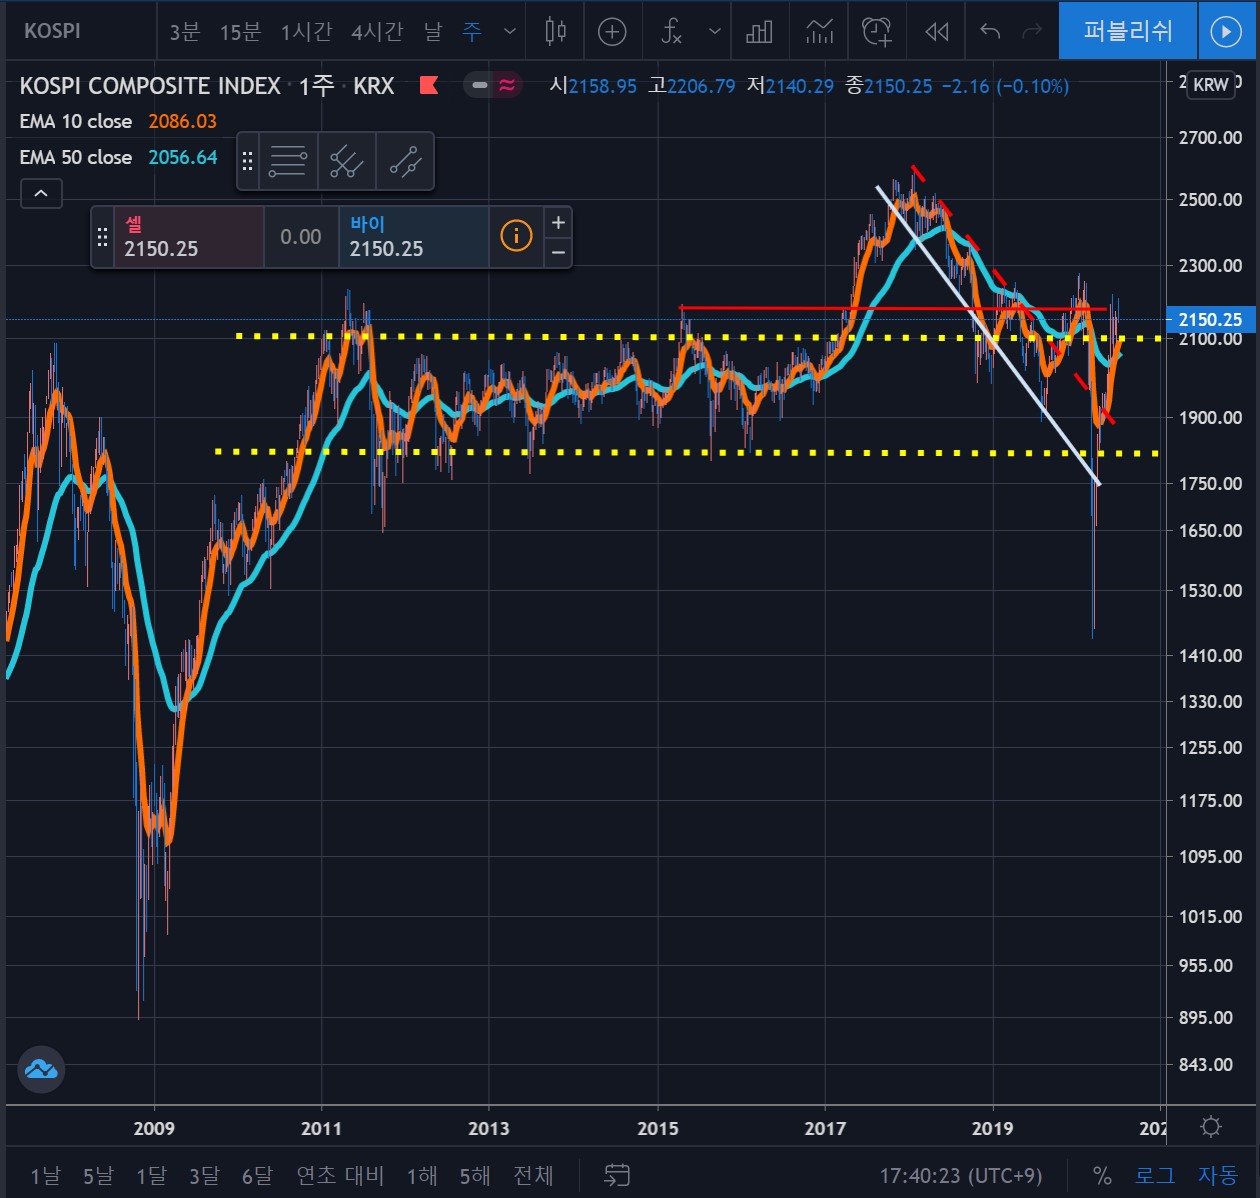The height and width of the screenshot is (1198, 1260).
Task: Click the 바이 buy 2150.25 button
Action: [414, 237]
